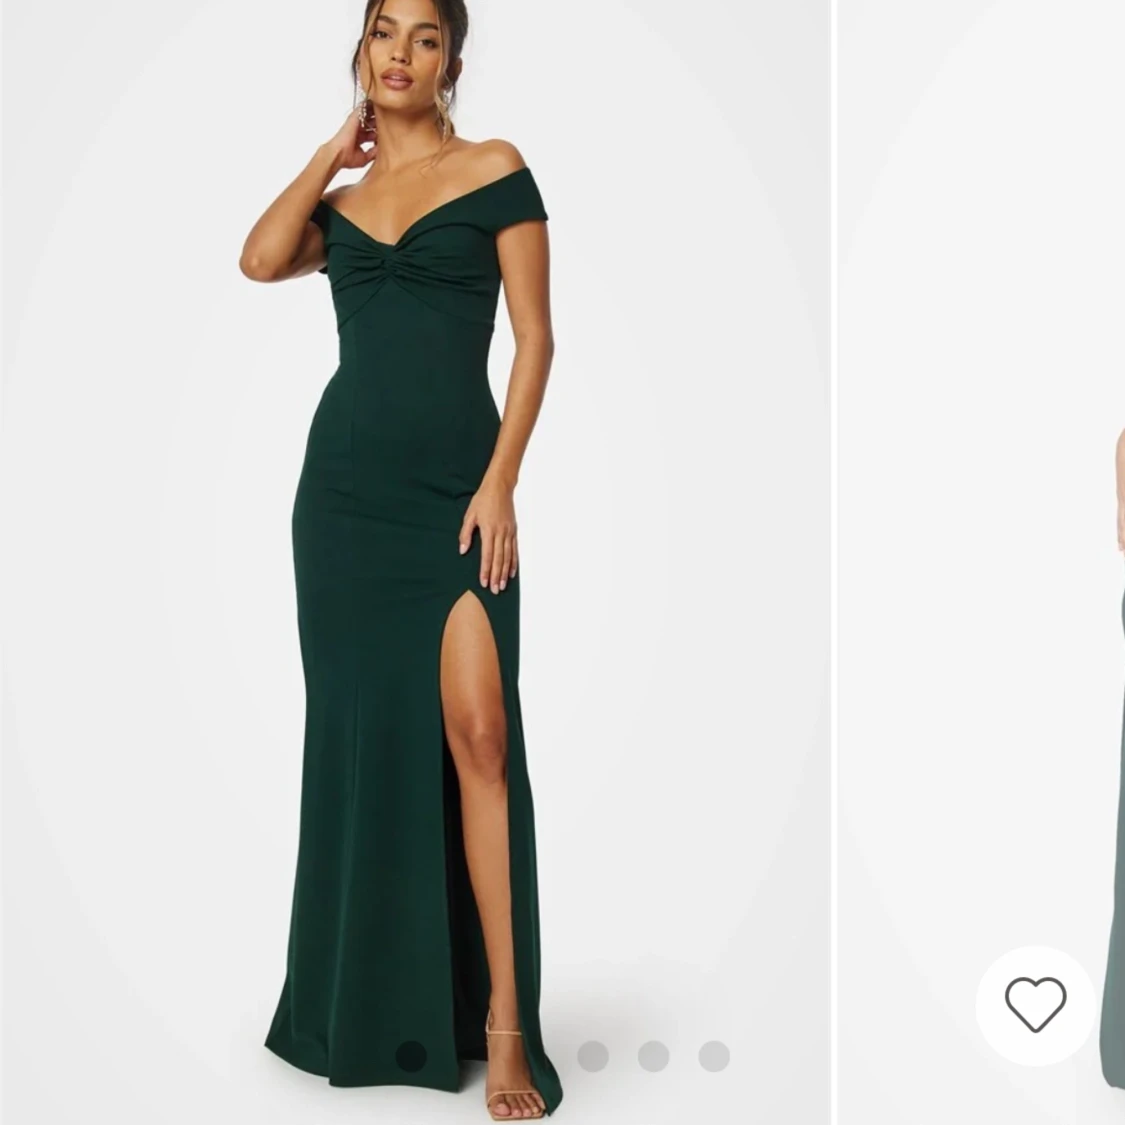Image resolution: width=1125 pixels, height=1125 pixels.
Task: Tap the white divider between product images
Action: click(x=834, y=562)
